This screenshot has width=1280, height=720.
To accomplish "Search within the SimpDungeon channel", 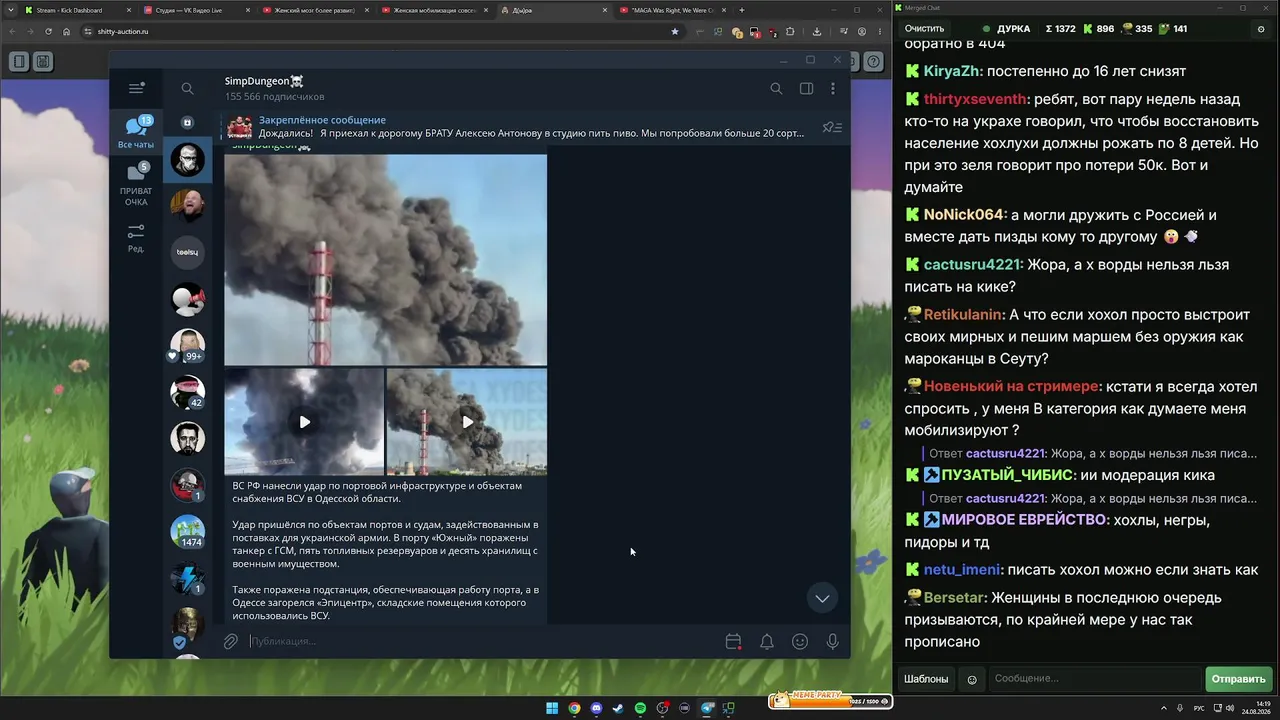I will point(776,88).
